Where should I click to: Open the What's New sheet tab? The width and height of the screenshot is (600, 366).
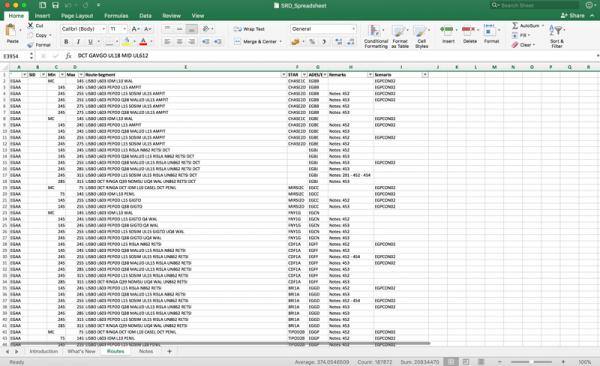coord(82,351)
